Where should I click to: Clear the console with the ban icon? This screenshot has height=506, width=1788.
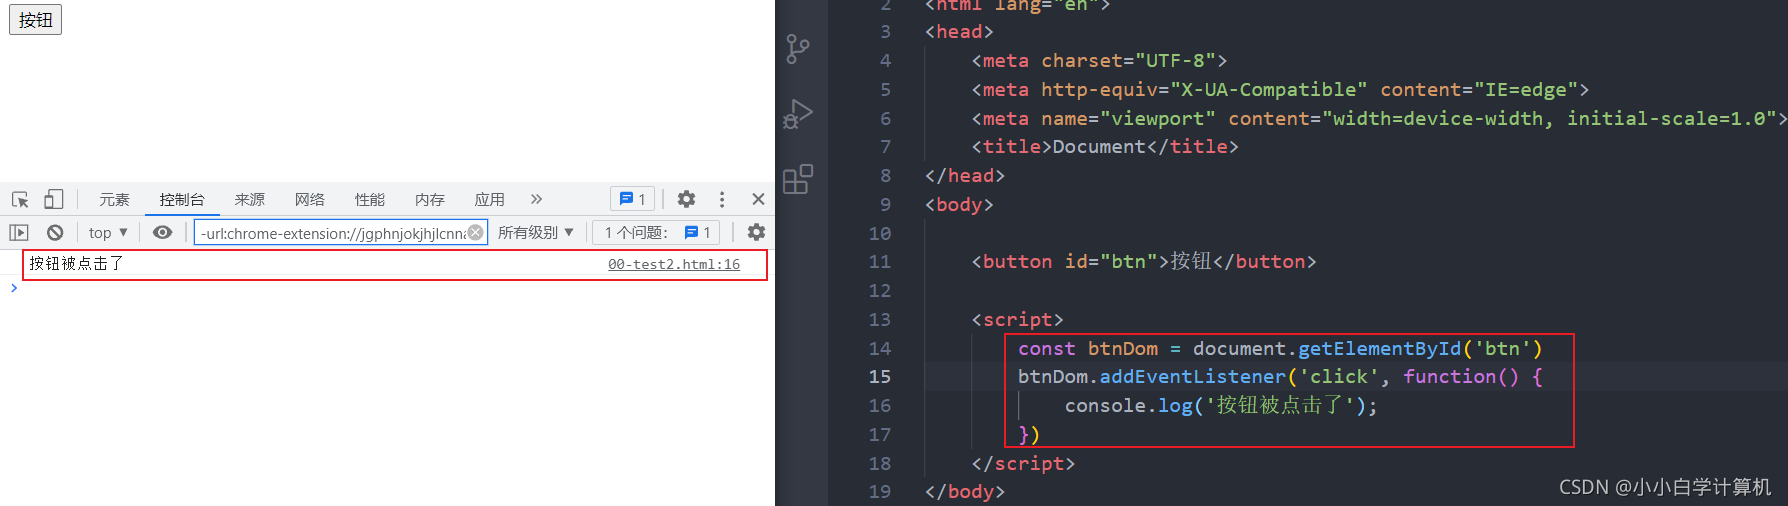(x=55, y=232)
